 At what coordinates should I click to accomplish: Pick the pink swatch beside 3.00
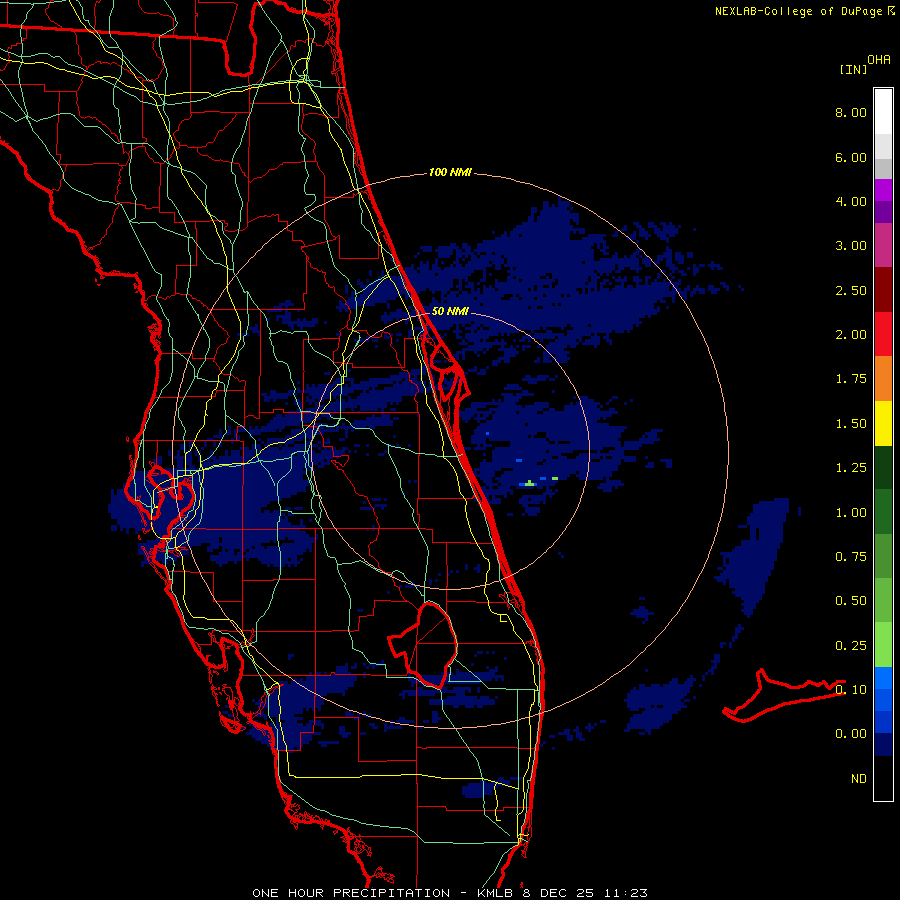pos(883,246)
